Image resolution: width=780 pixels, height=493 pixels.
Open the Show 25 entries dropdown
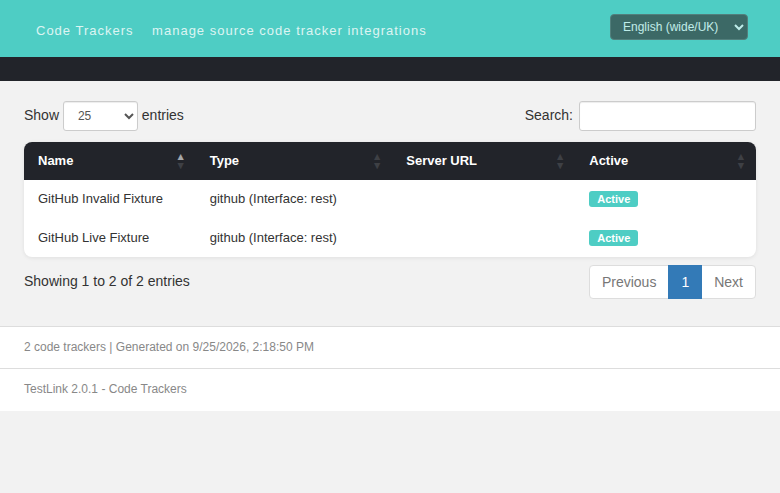click(x=100, y=116)
